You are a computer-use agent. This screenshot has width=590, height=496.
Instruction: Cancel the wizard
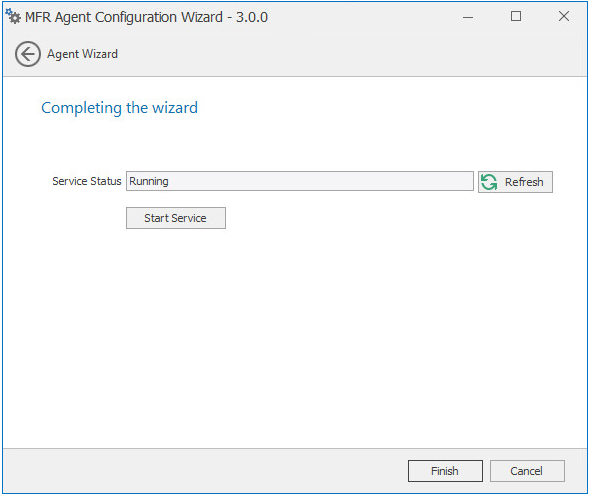pos(527,471)
